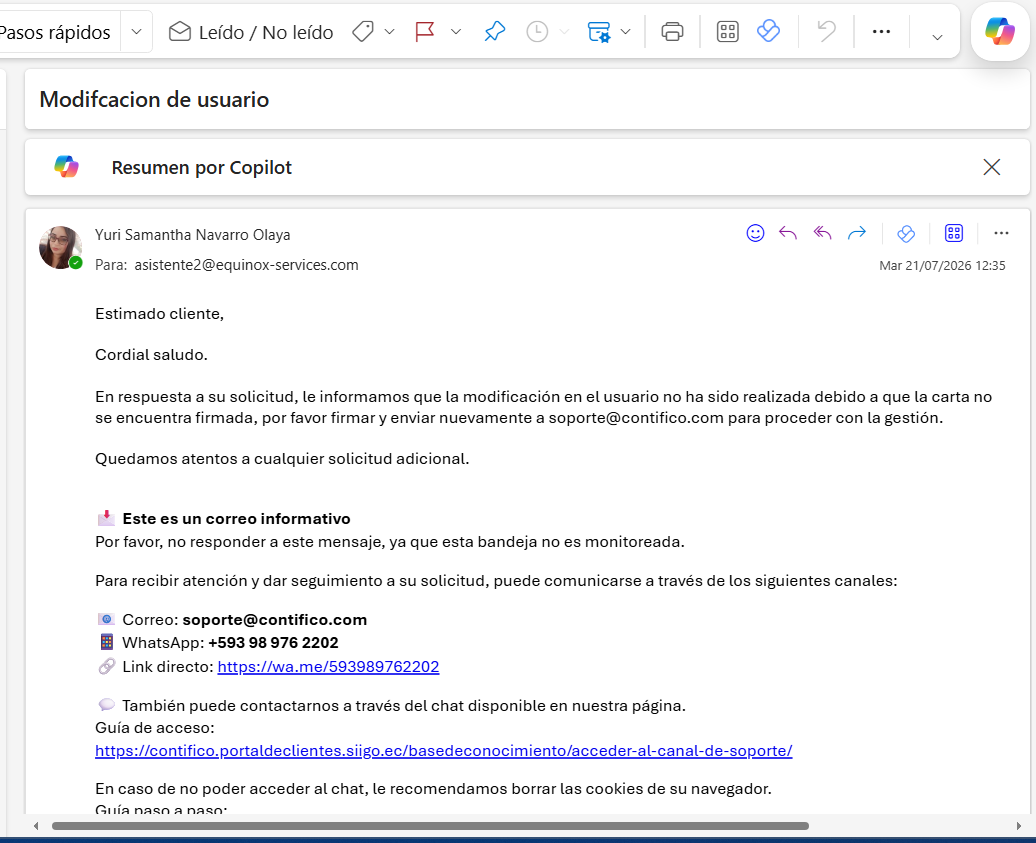Open the Copilot button at top right
Image resolution: width=1036 pixels, height=843 pixels.
tap(1000, 31)
